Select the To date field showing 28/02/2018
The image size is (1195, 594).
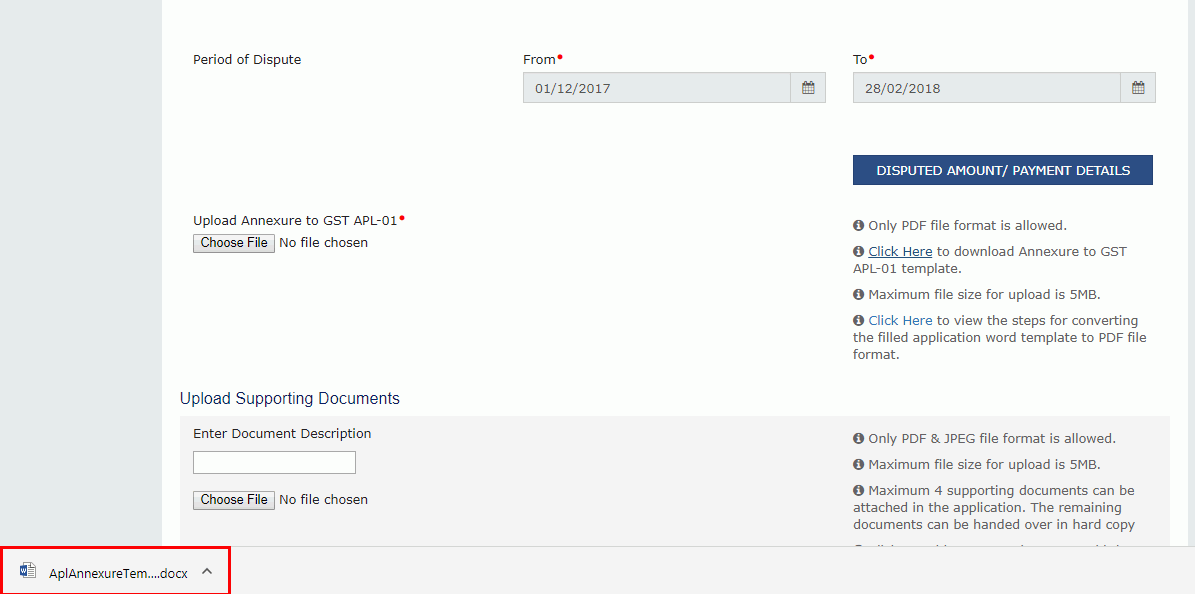985,87
